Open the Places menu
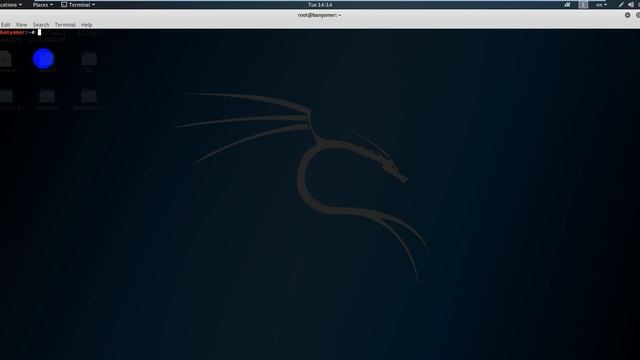The image size is (640, 360). tap(42, 5)
